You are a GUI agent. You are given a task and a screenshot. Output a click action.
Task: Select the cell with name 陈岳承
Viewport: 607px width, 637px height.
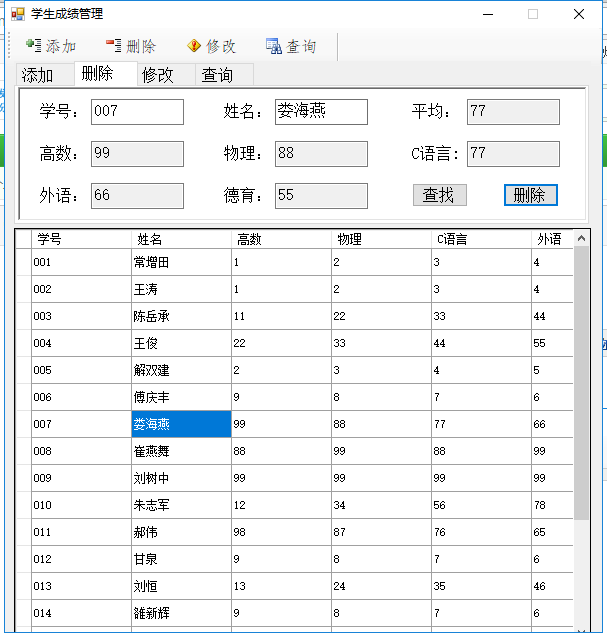181,316
